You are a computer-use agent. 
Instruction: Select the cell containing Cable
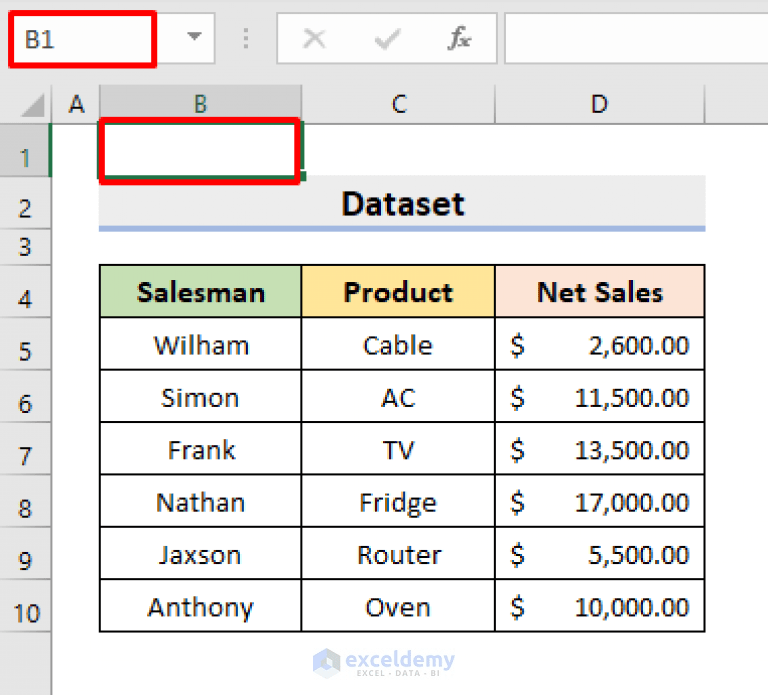(398, 344)
